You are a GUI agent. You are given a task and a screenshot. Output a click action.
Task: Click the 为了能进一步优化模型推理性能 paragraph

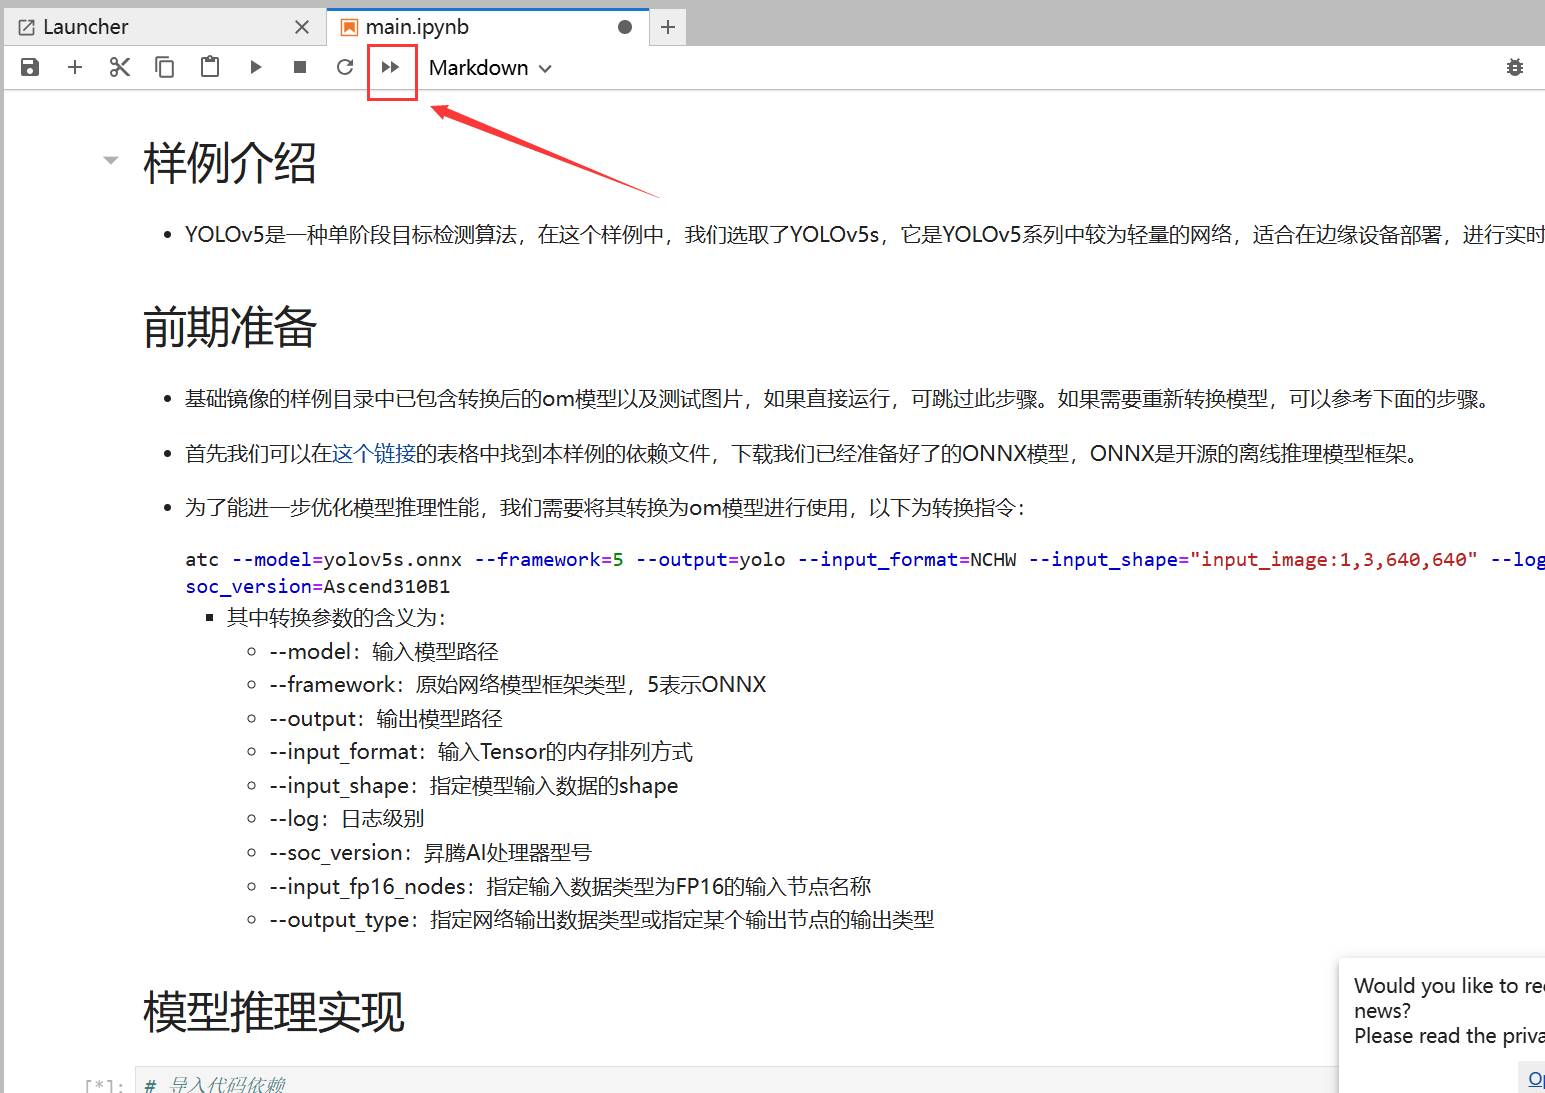pos(606,508)
